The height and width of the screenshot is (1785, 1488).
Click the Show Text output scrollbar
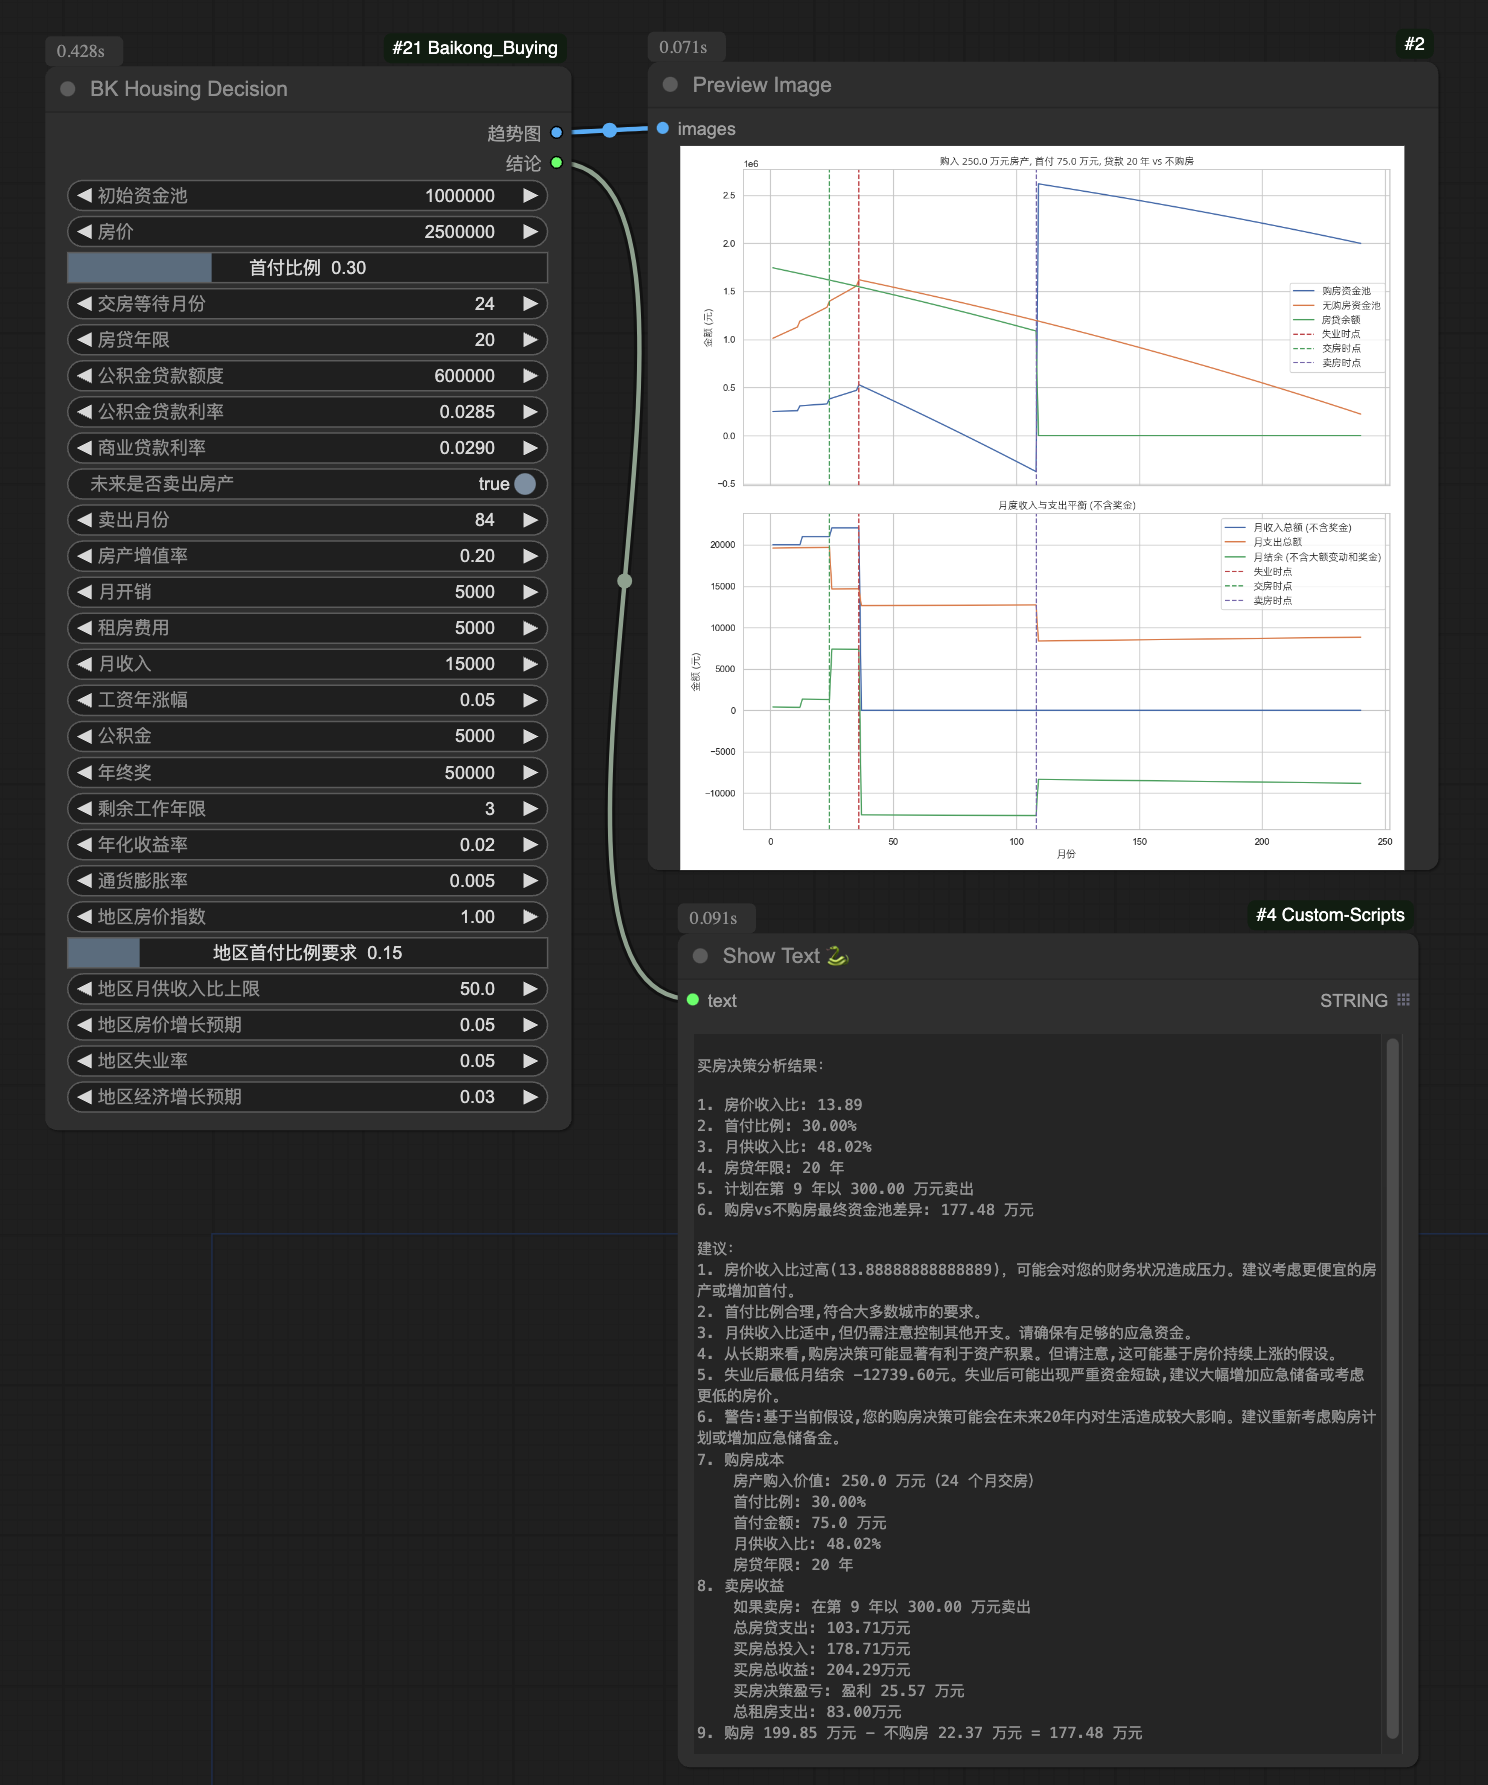pos(1393,1390)
